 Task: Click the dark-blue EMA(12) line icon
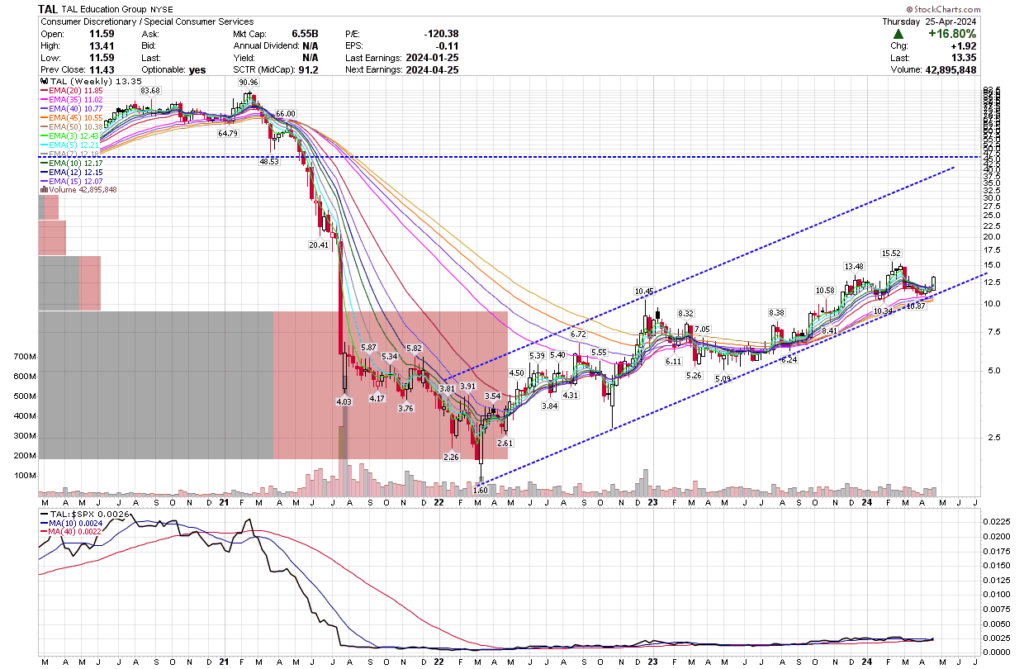[x=44, y=171]
